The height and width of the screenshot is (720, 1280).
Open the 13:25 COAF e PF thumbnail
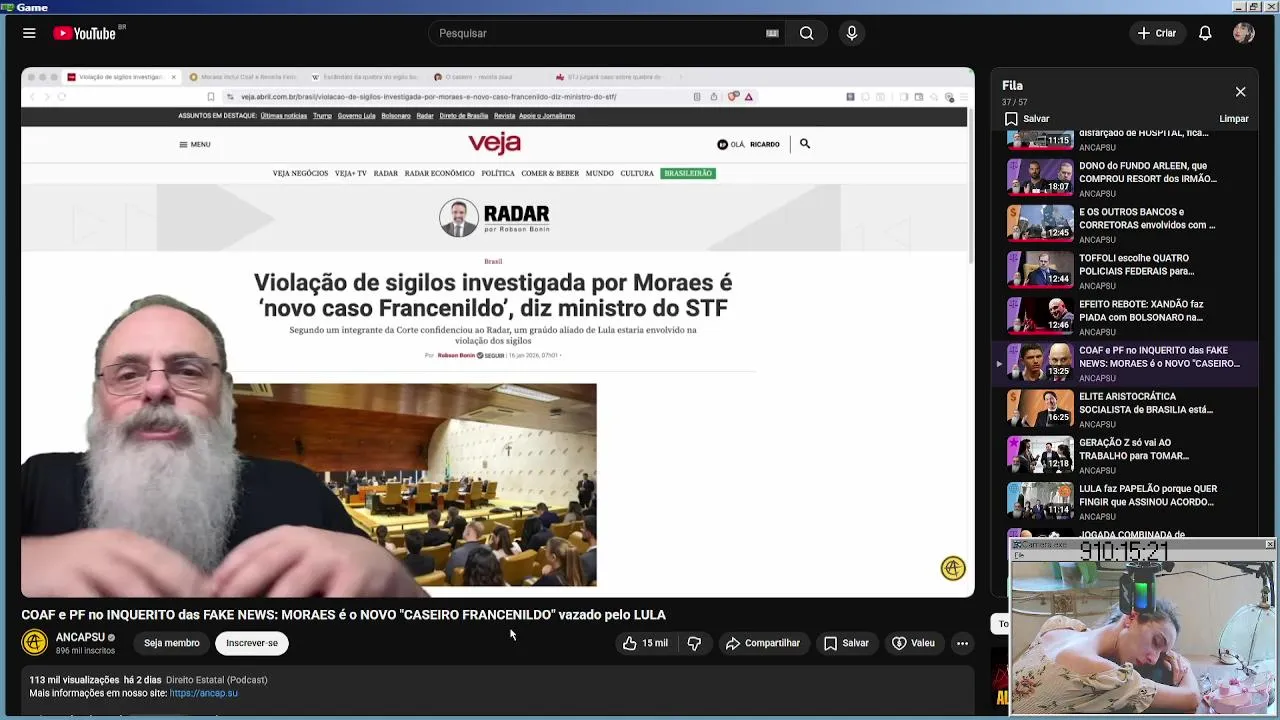(x=1040, y=362)
